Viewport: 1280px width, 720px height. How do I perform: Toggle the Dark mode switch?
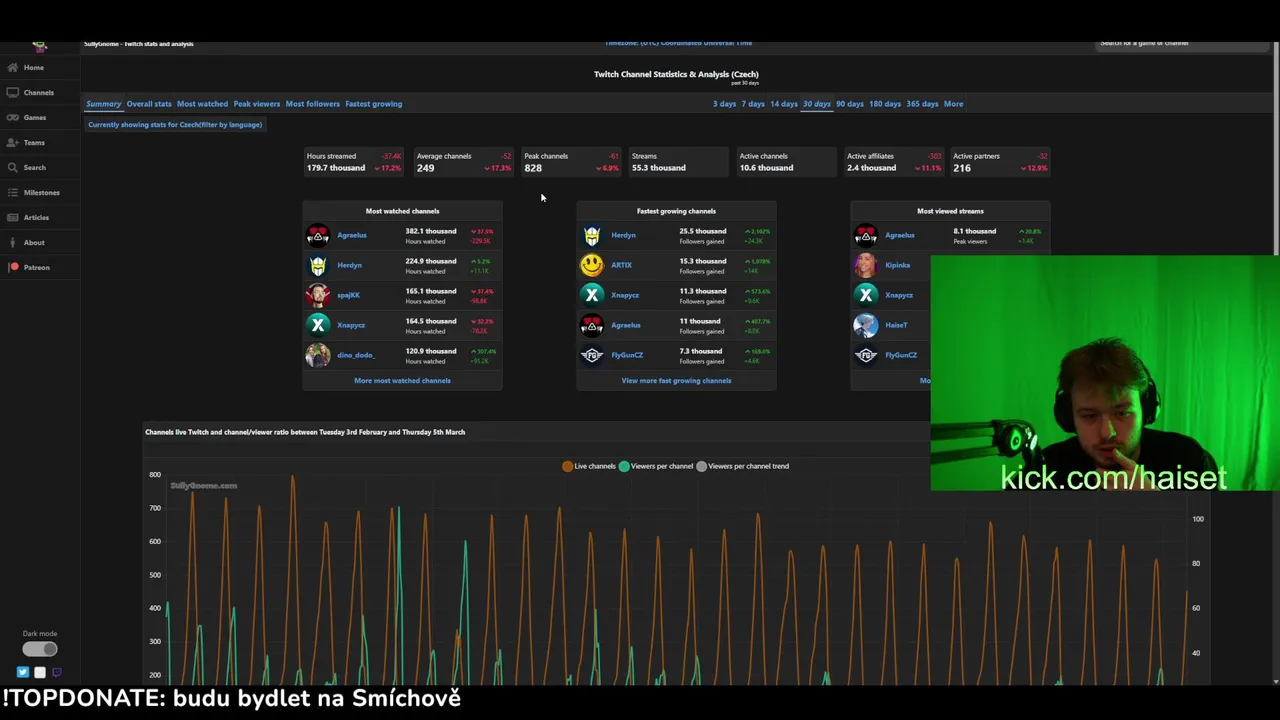tap(40, 649)
